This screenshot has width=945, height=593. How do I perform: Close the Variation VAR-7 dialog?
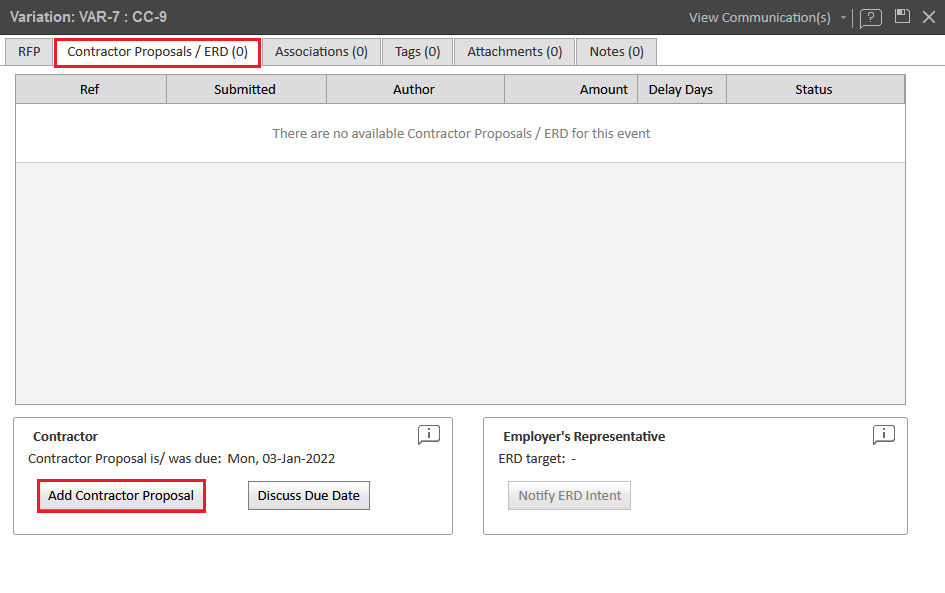click(928, 17)
